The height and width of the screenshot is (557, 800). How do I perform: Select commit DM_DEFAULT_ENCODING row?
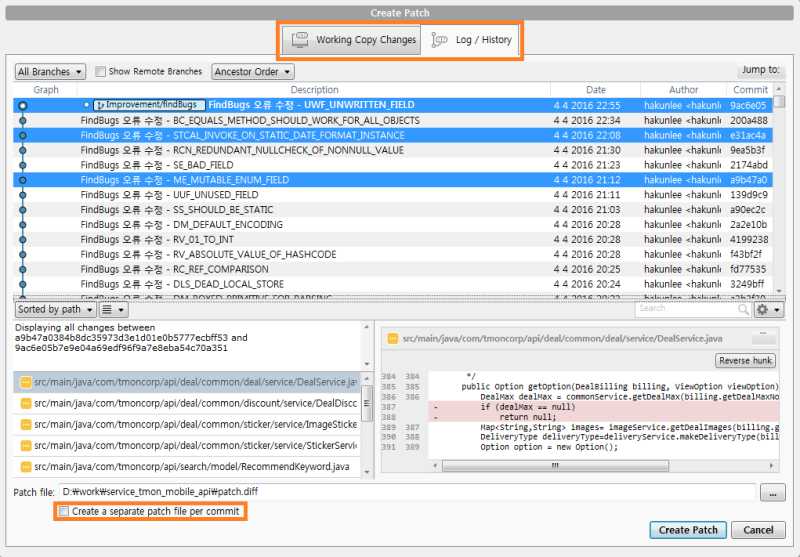392,224
